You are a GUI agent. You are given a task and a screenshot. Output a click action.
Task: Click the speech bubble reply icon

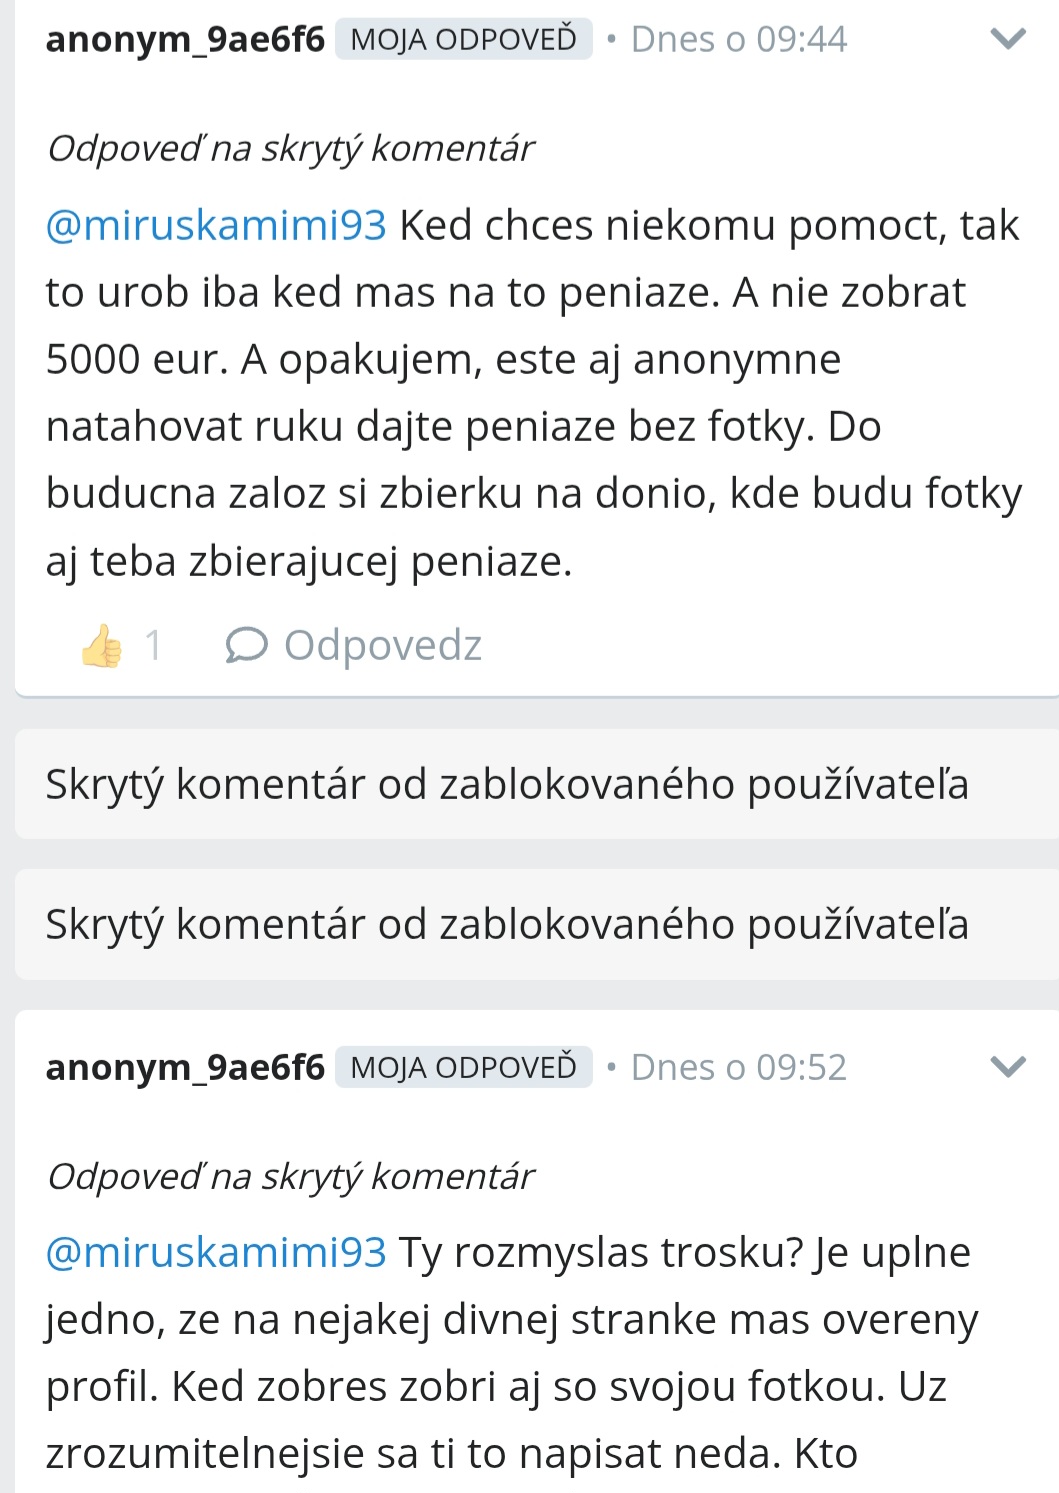point(246,646)
